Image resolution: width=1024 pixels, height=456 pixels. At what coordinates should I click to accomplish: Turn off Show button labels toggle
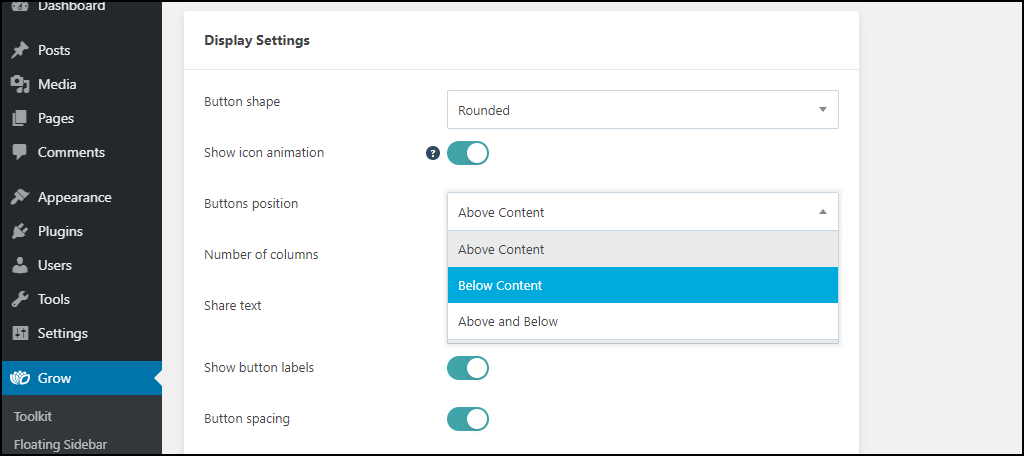468,368
